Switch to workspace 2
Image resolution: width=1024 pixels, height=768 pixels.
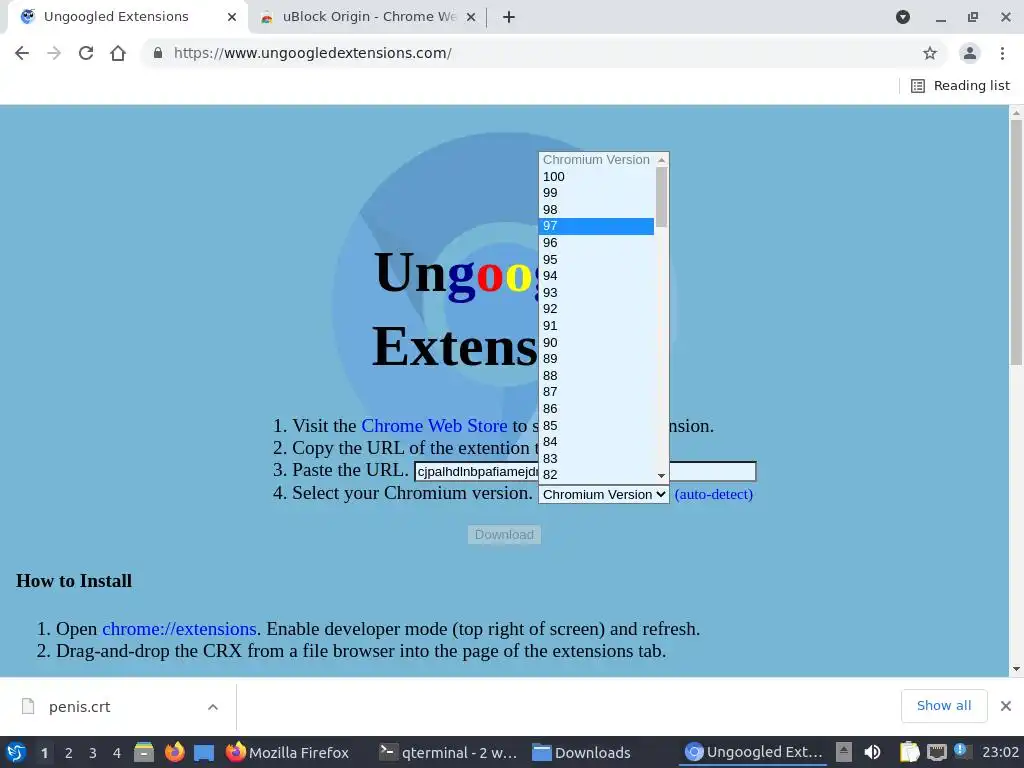69,753
